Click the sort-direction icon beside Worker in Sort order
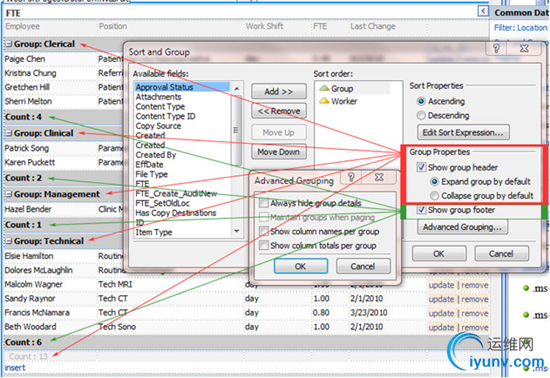The width and height of the screenshot is (550, 378). click(x=324, y=101)
